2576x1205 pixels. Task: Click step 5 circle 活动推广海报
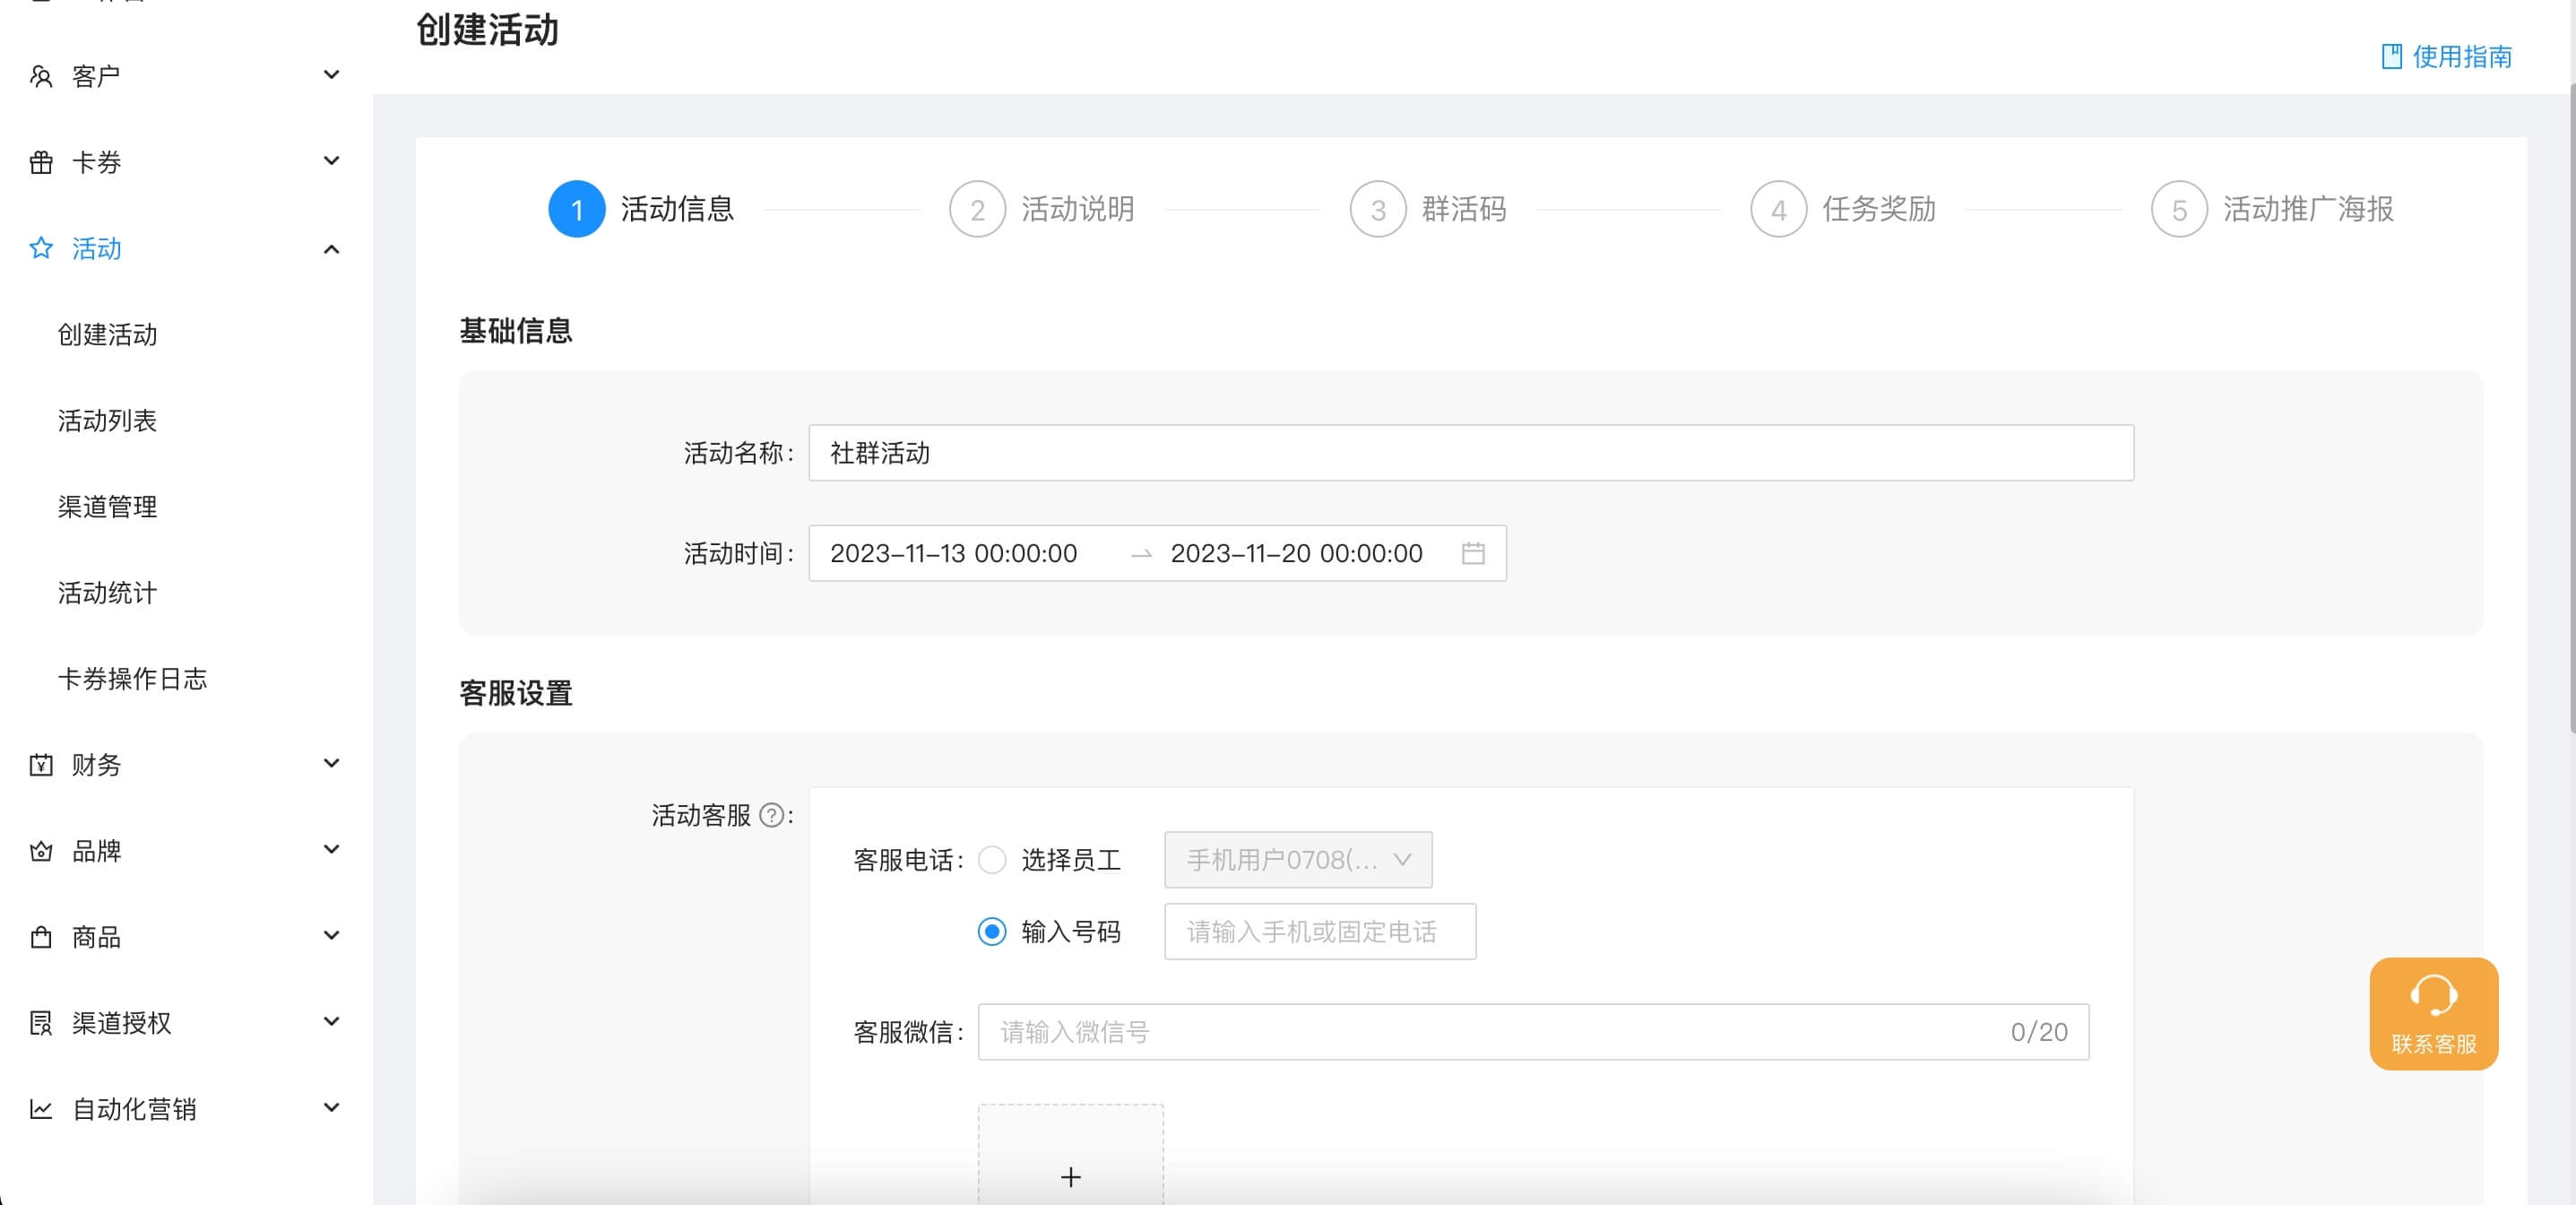tap(2179, 209)
